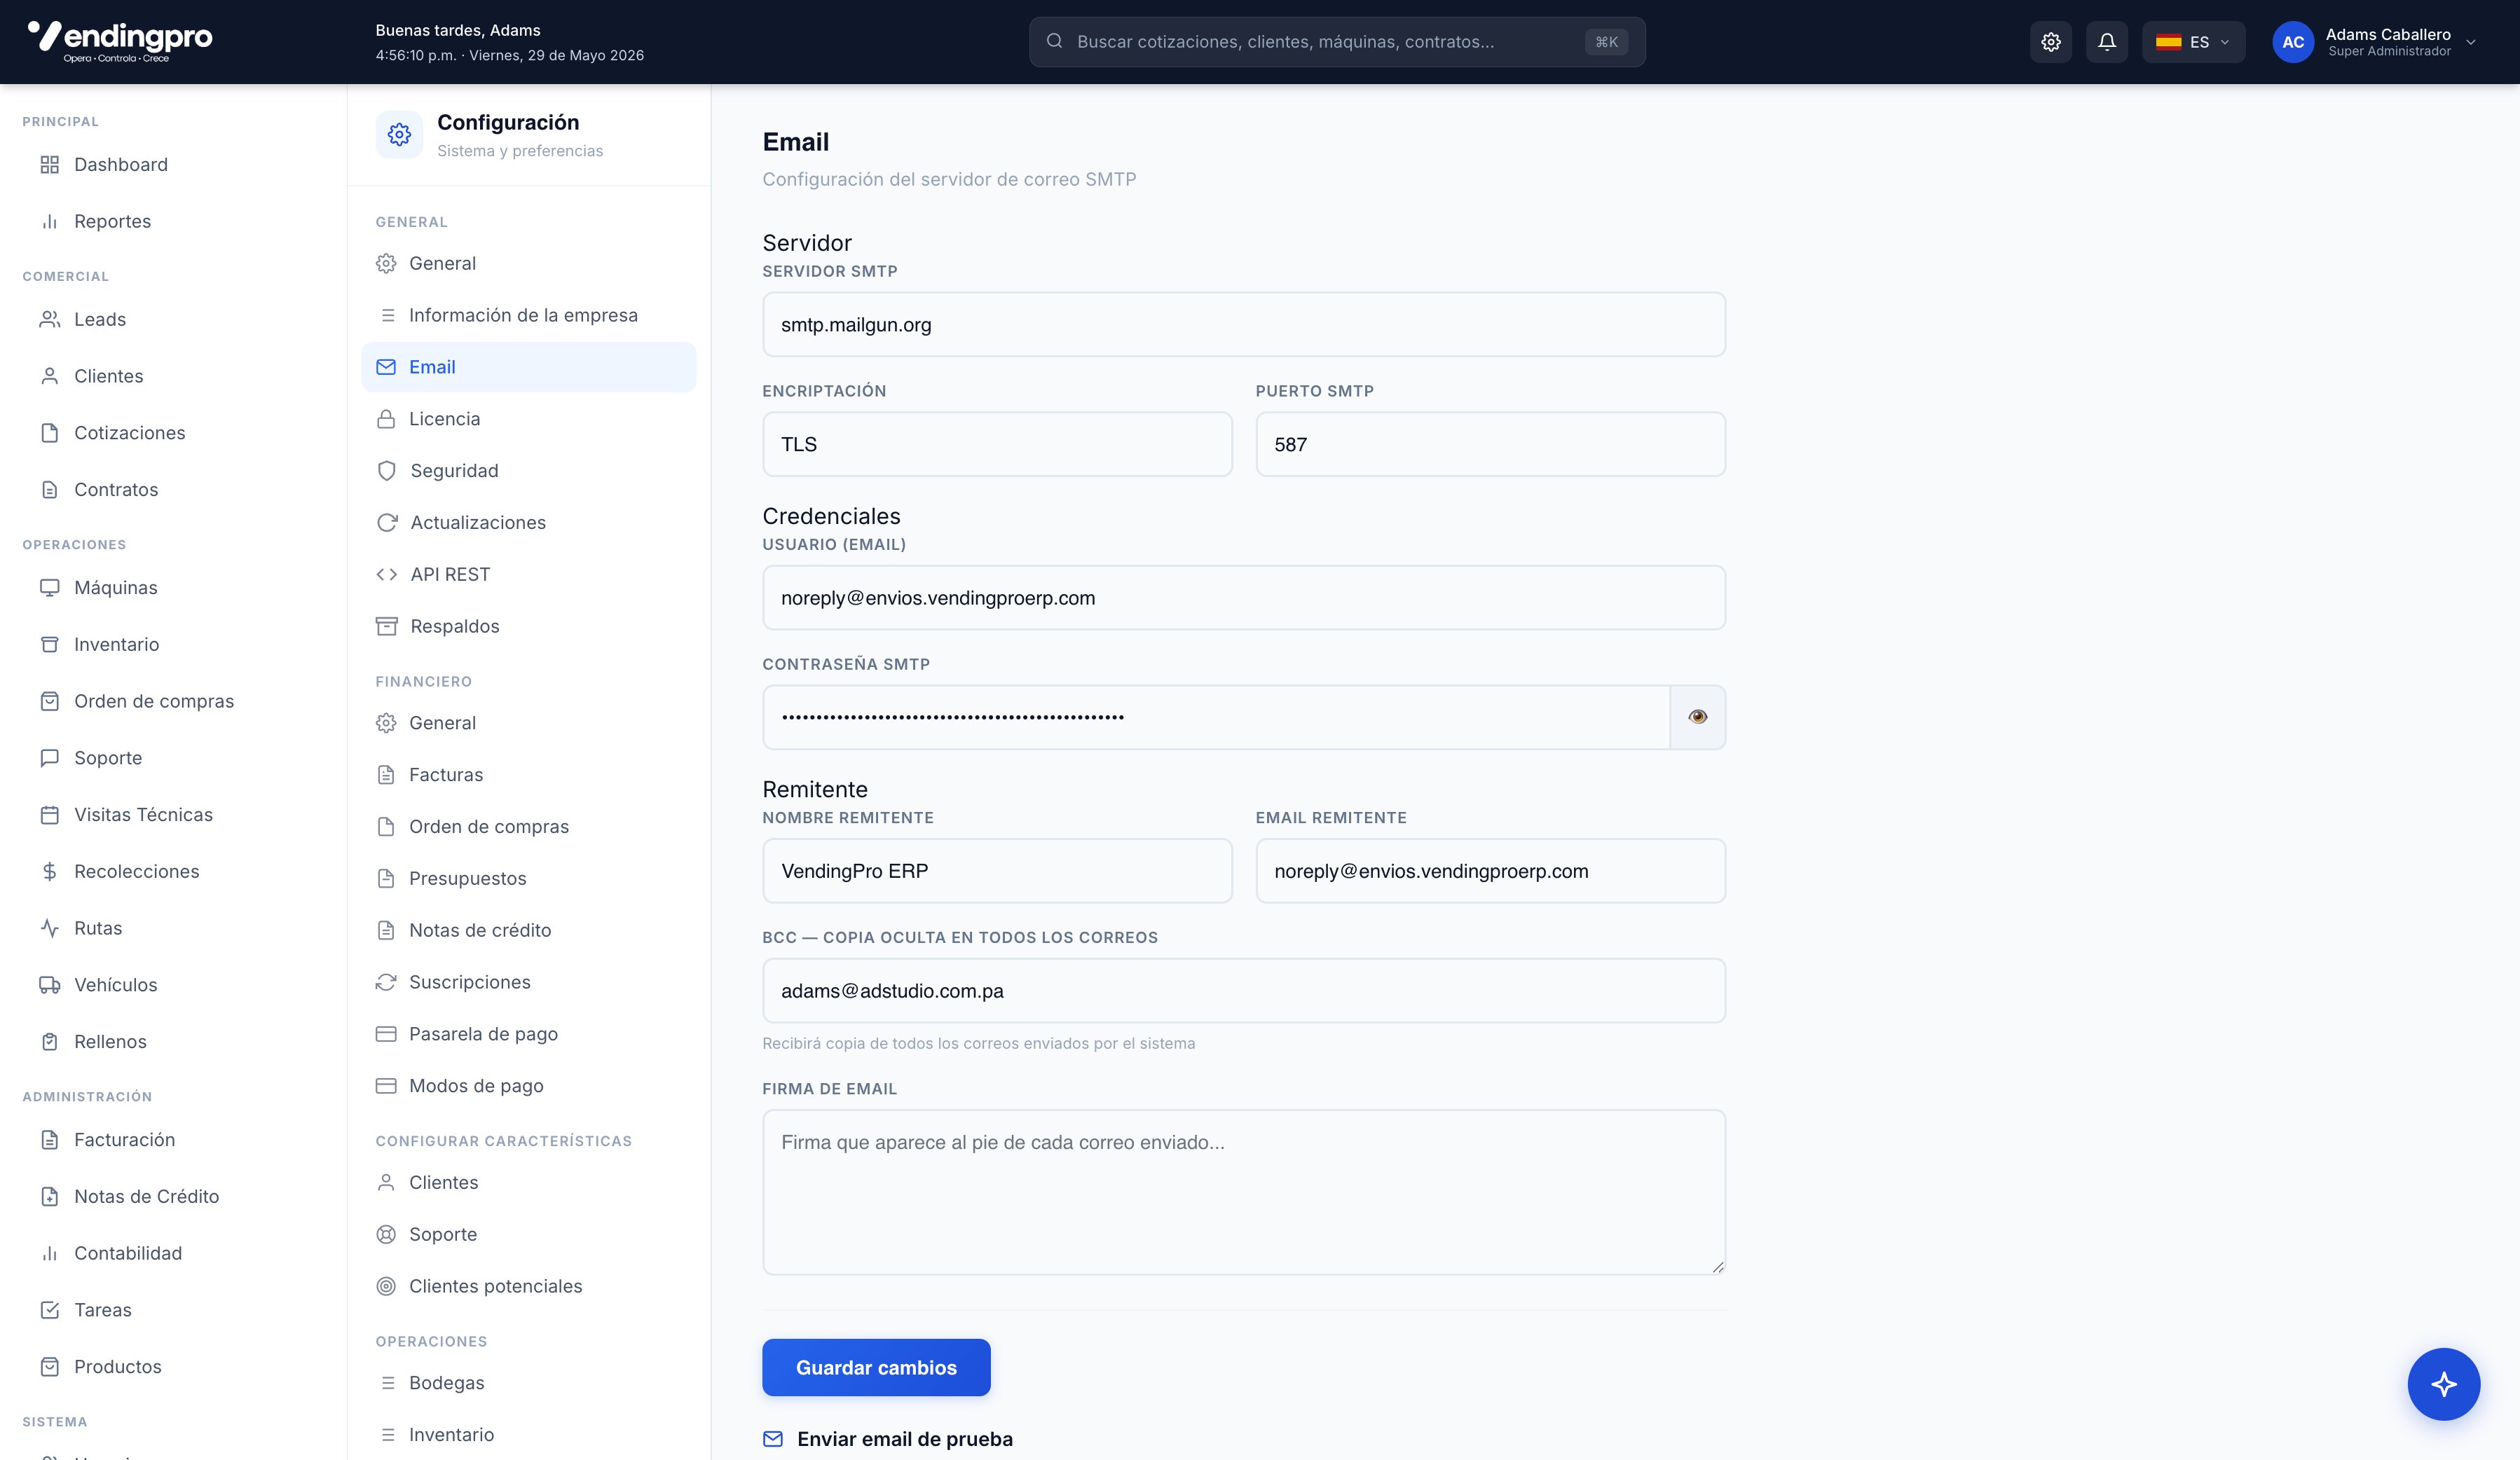This screenshot has height=1460, width=2520.
Task: Click the Suscripciones sync icon
Action: (386, 982)
